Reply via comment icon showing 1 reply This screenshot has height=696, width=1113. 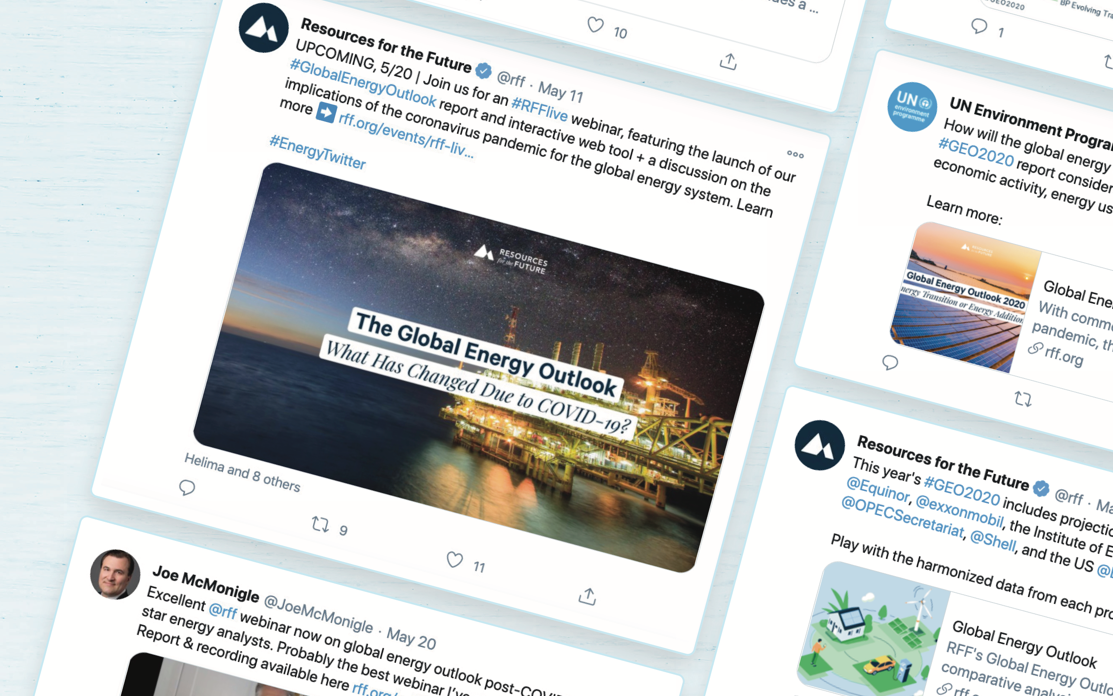pos(979,26)
